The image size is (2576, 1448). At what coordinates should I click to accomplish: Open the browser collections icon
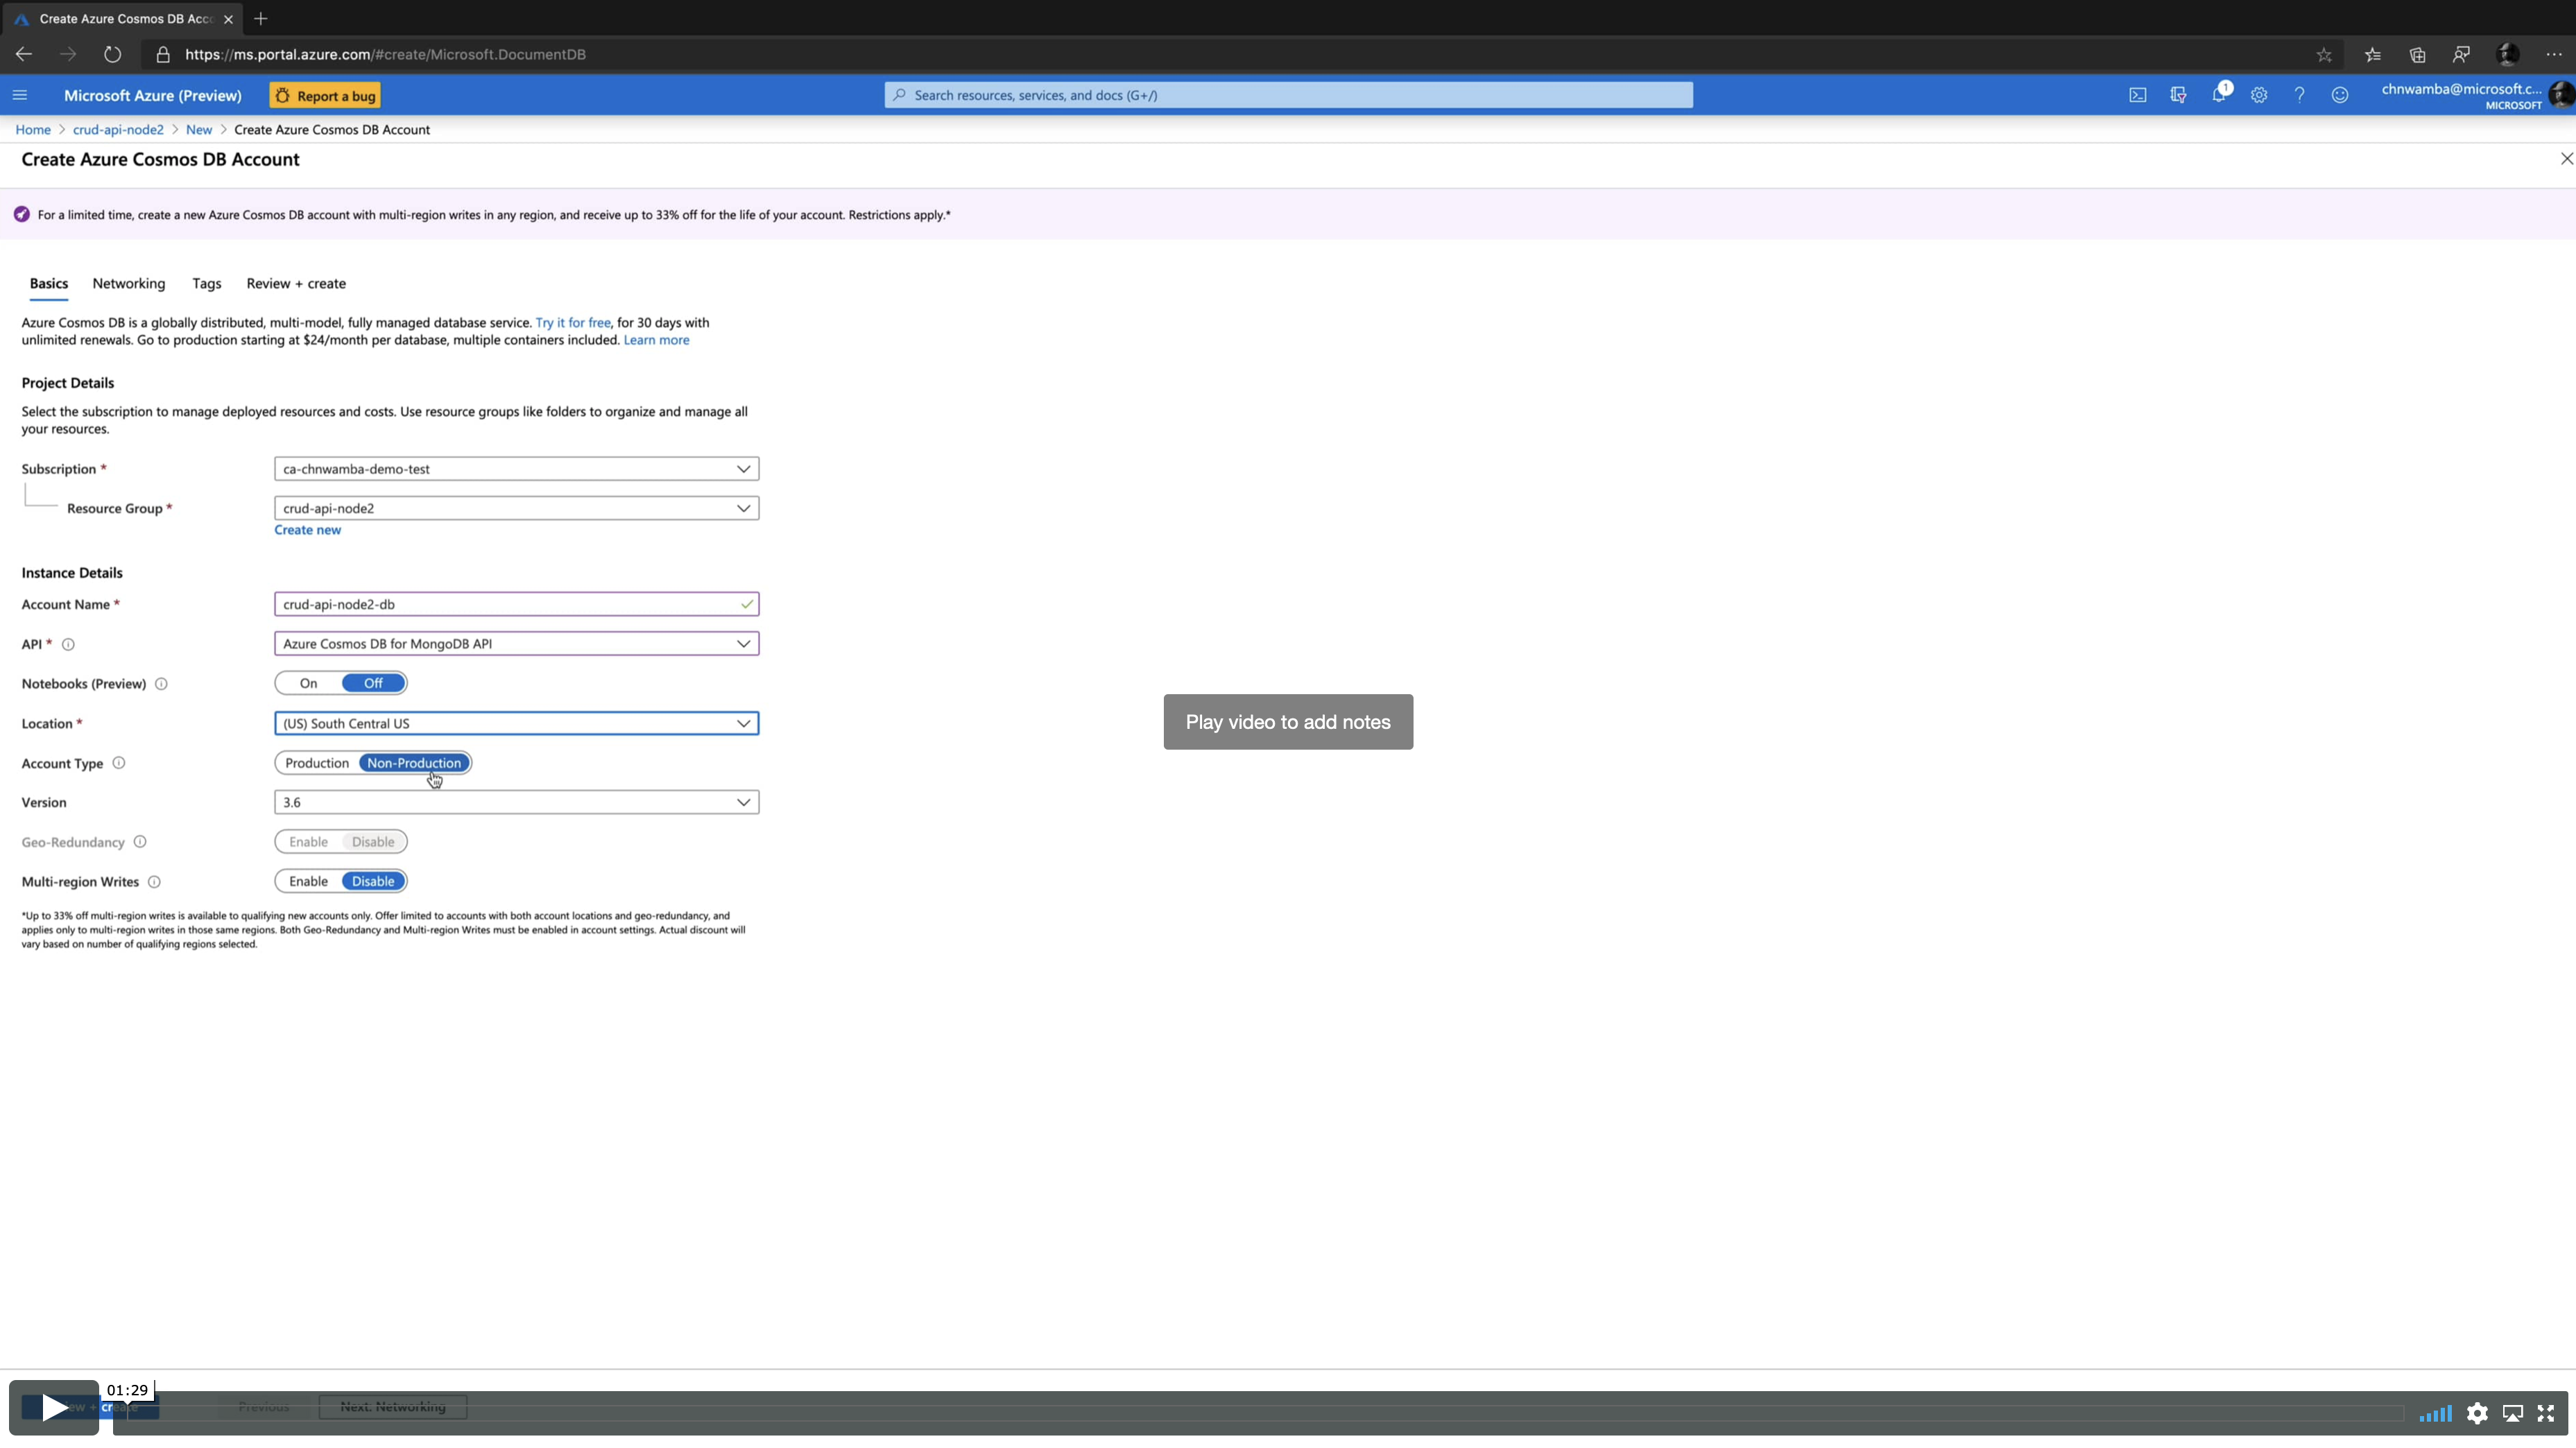click(x=2417, y=54)
